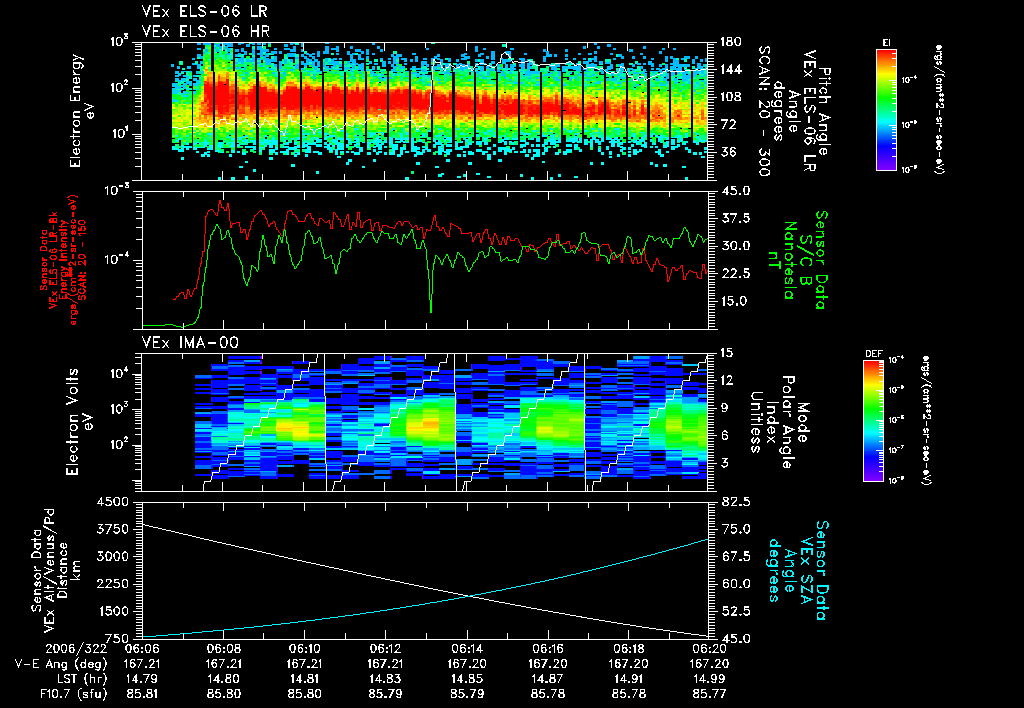Click the F10.7 value 85.77
Image resolution: width=1024 pixels, height=708 pixels.
pos(709,694)
